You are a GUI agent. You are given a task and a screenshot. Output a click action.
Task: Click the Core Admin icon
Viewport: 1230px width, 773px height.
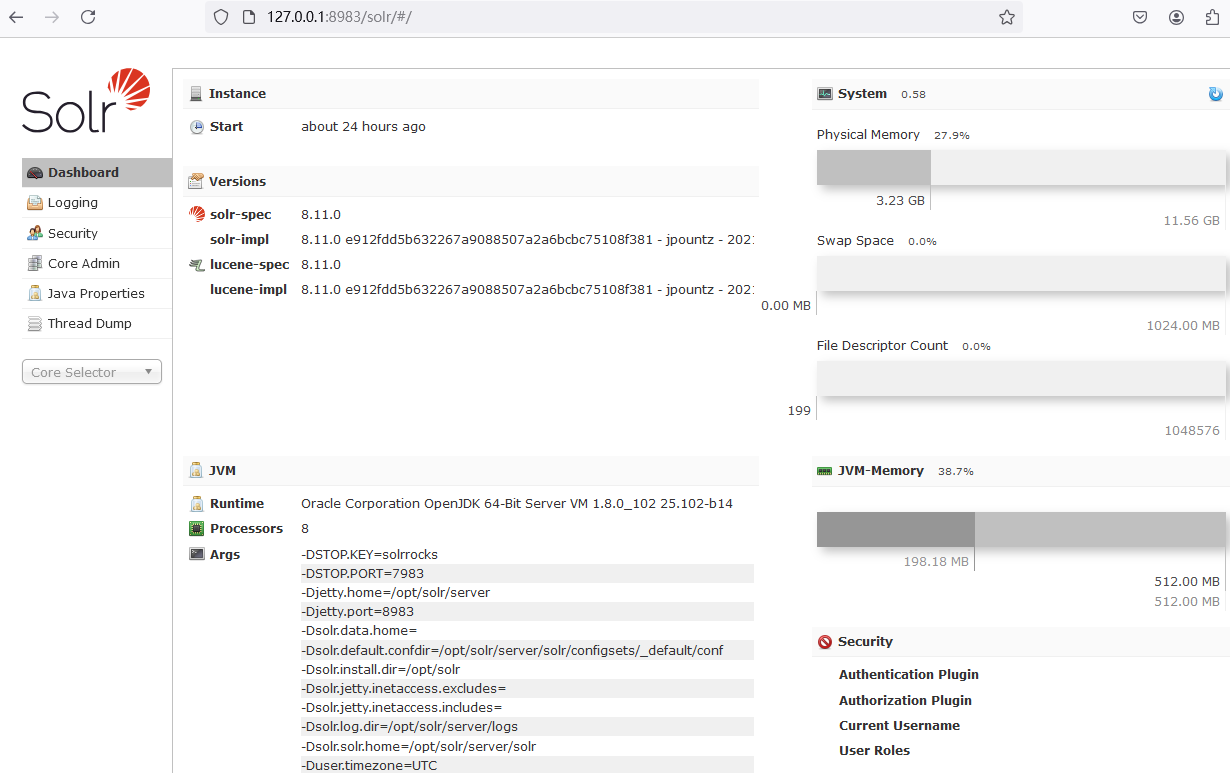pos(35,264)
